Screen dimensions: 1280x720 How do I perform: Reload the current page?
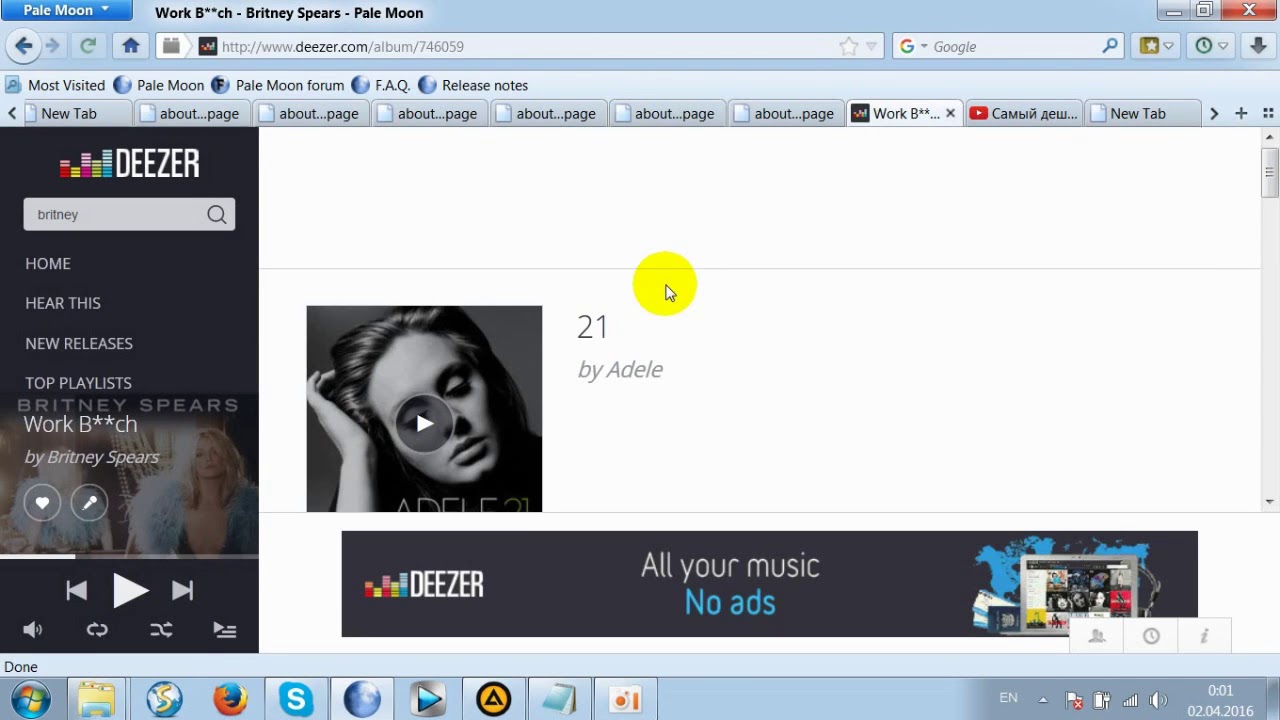[88, 46]
